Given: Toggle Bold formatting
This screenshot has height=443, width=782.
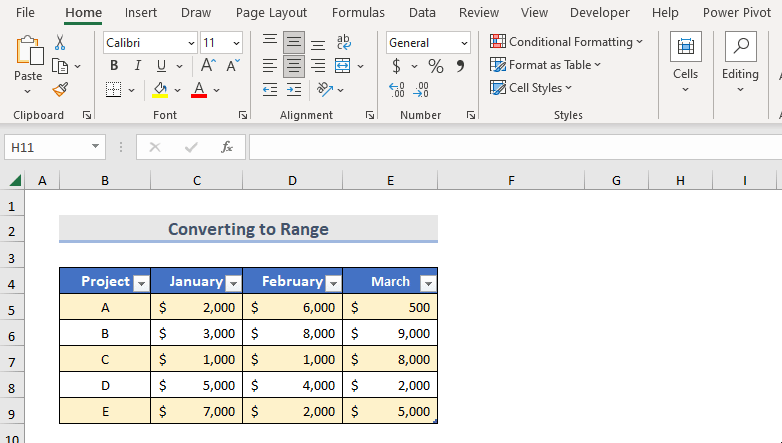Looking at the screenshot, I should 114,65.
